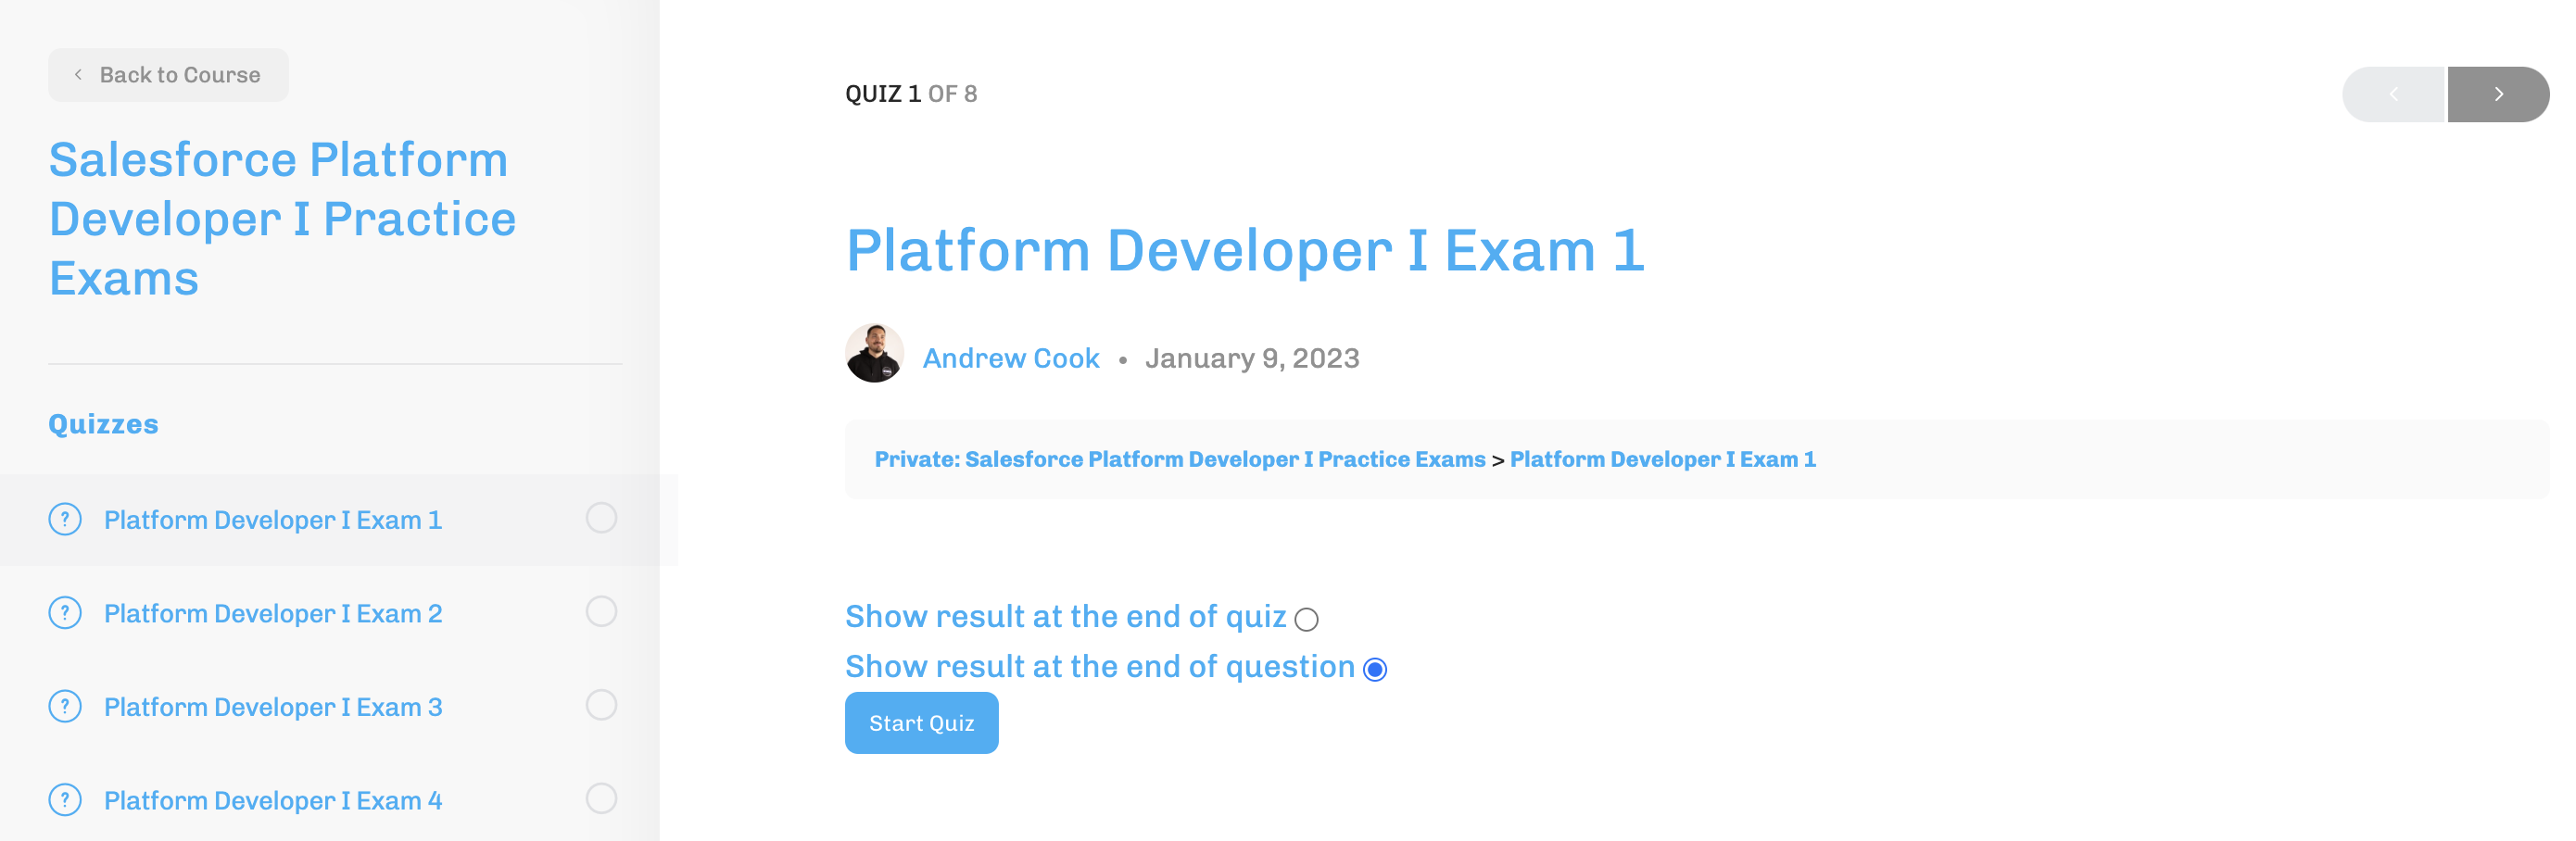Click question-mark icon beside Exam 2
2576x841 pixels.
point(65,612)
